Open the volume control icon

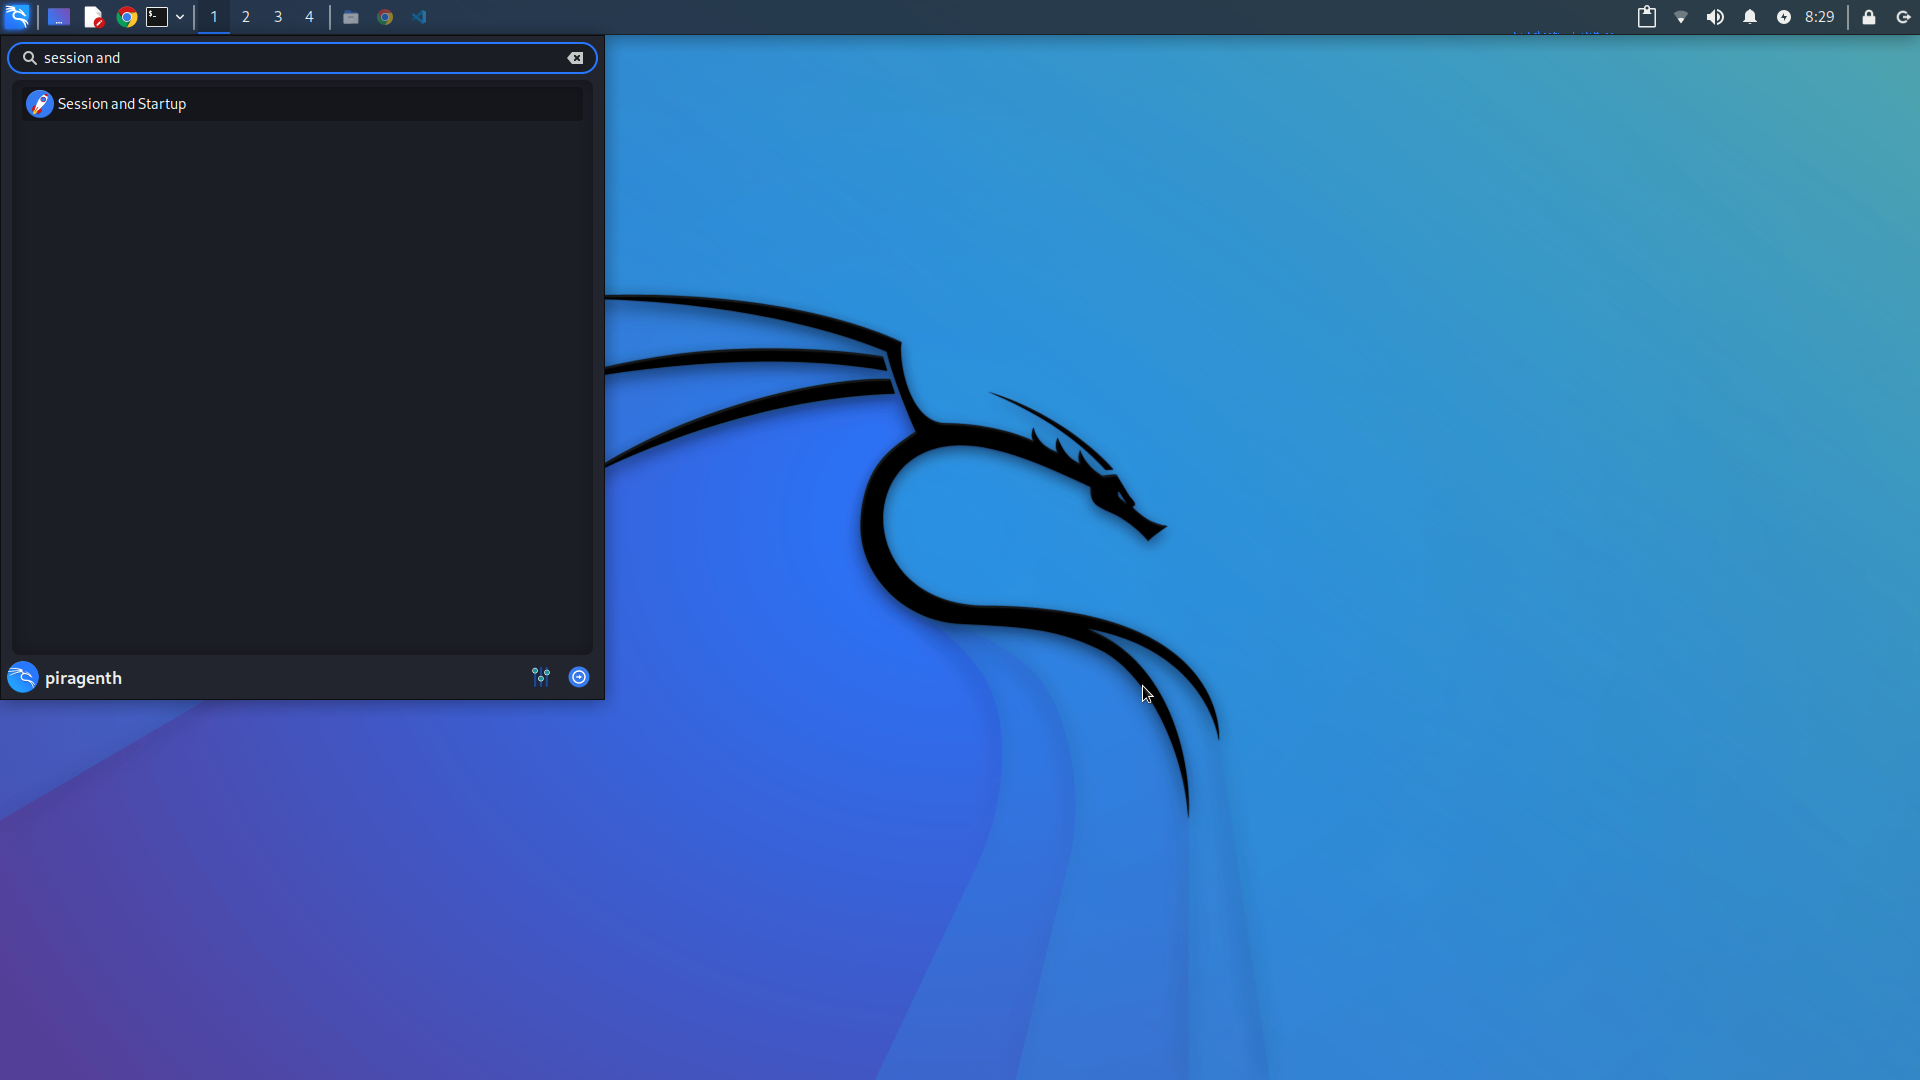tap(1715, 17)
